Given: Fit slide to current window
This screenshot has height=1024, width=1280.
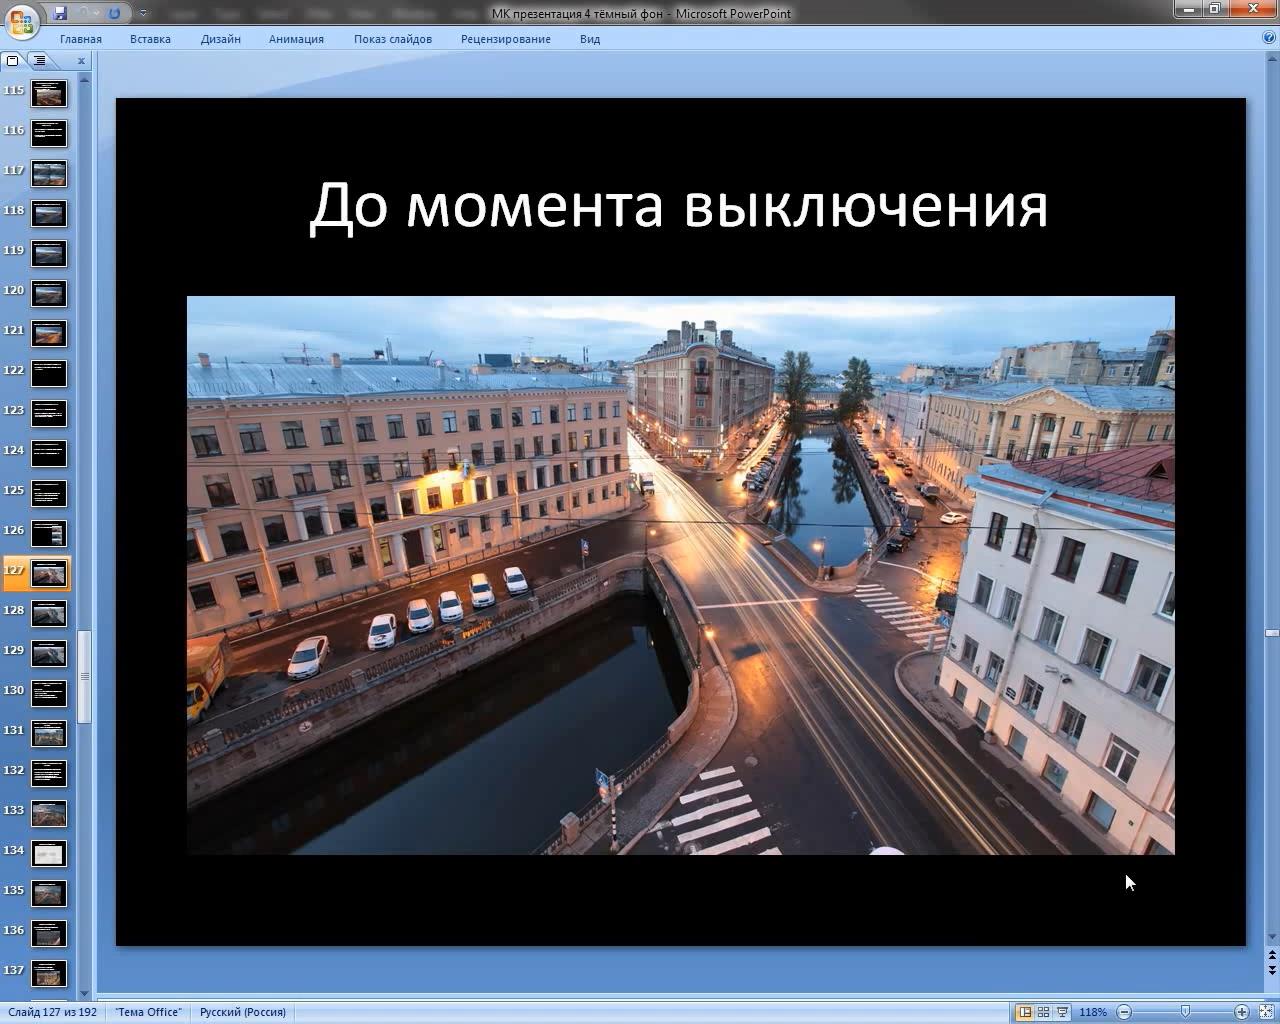Looking at the screenshot, I should click(1265, 1012).
